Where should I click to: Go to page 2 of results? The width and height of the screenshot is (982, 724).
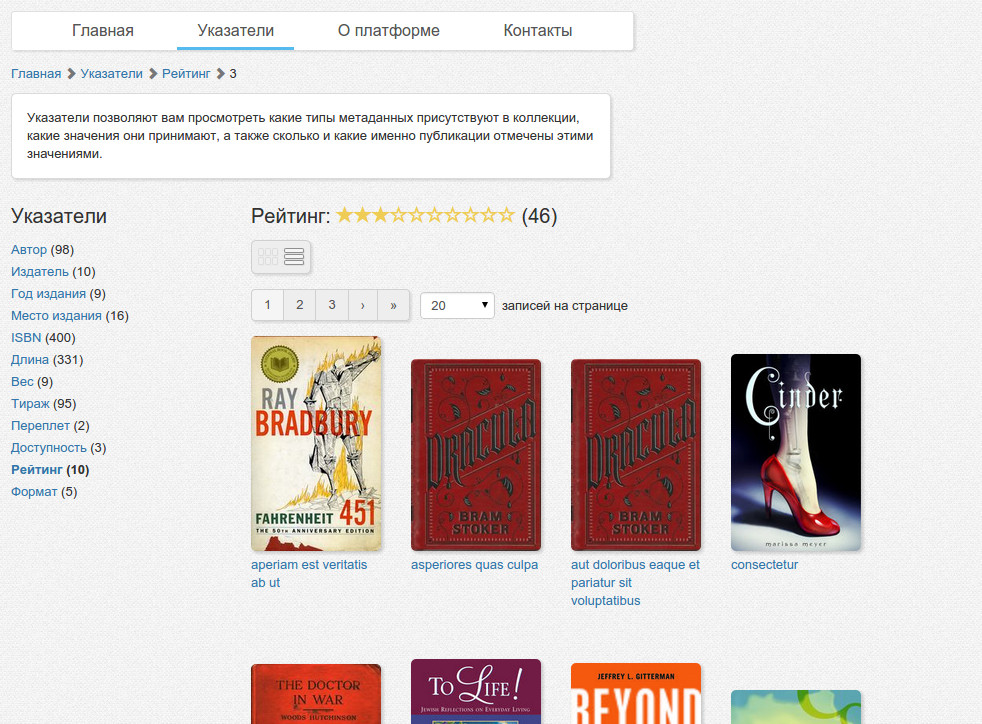coord(299,305)
